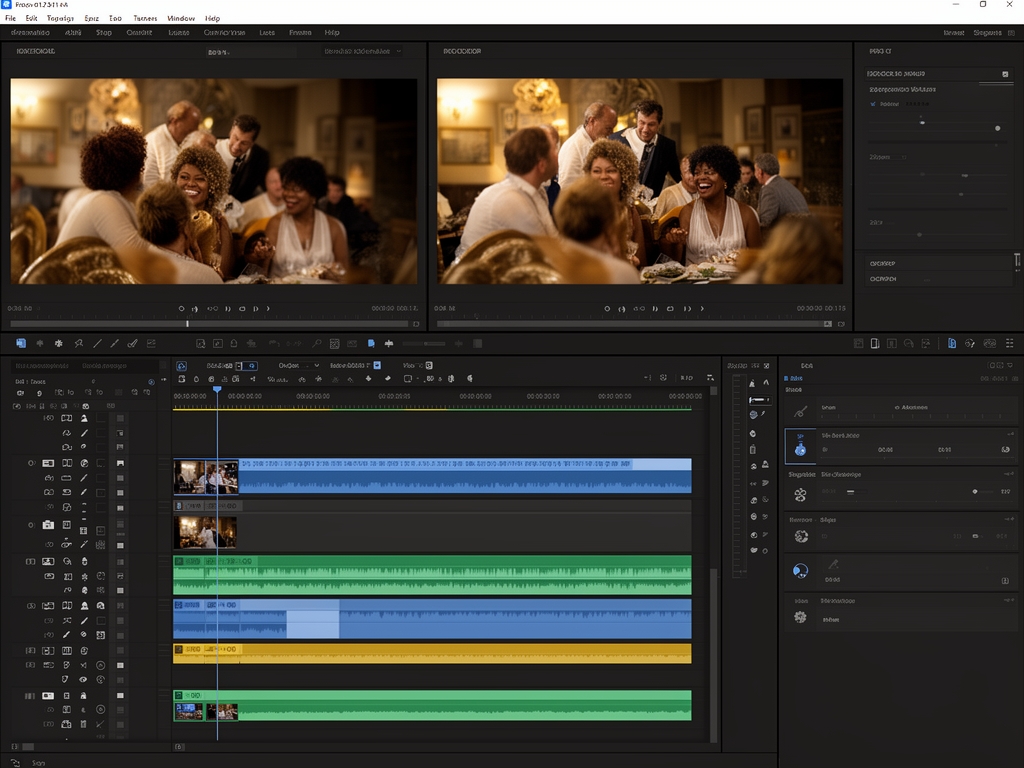Toggle the blue checkbox on the first effect row
The width and height of the screenshot is (1024, 768).
pyautogui.click(x=873, y=104)
